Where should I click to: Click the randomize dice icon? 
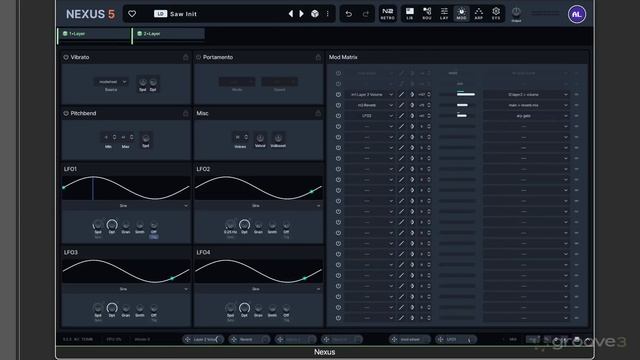[x=315, y=14]
